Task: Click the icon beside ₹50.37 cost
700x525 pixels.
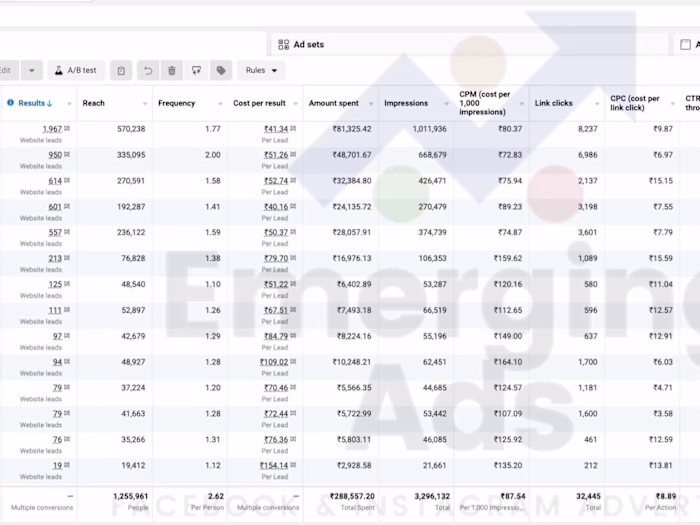Action: (293, 232)
